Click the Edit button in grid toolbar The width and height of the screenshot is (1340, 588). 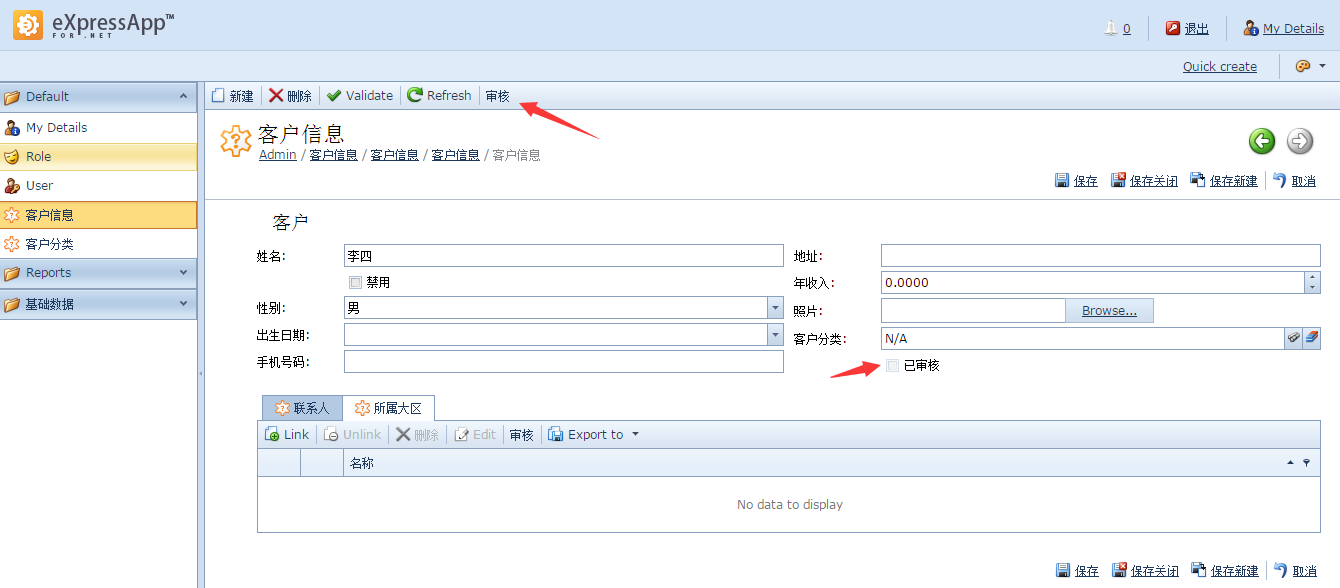tap(475, 434)
